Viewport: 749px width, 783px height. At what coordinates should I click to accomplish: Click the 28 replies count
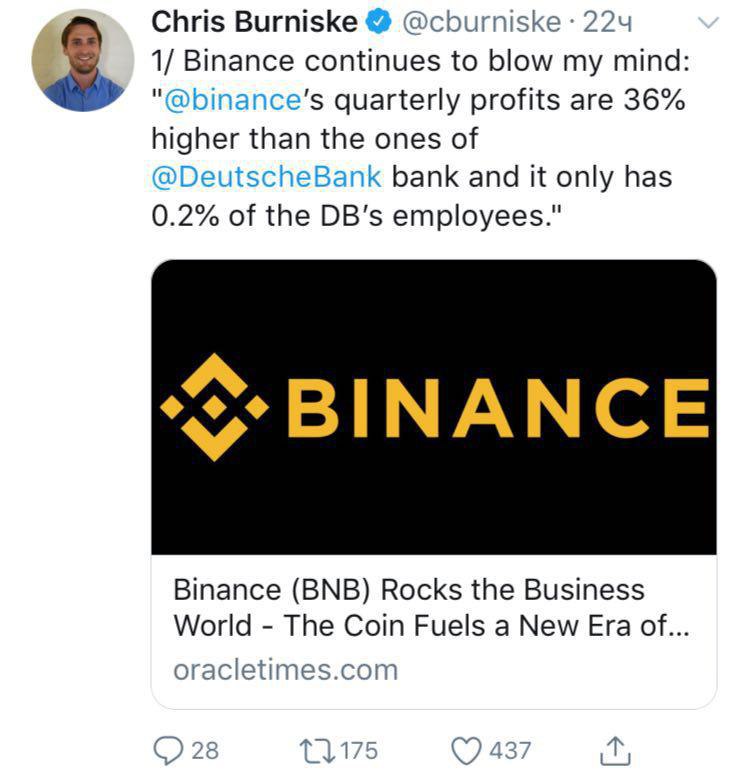pos(205,751)
